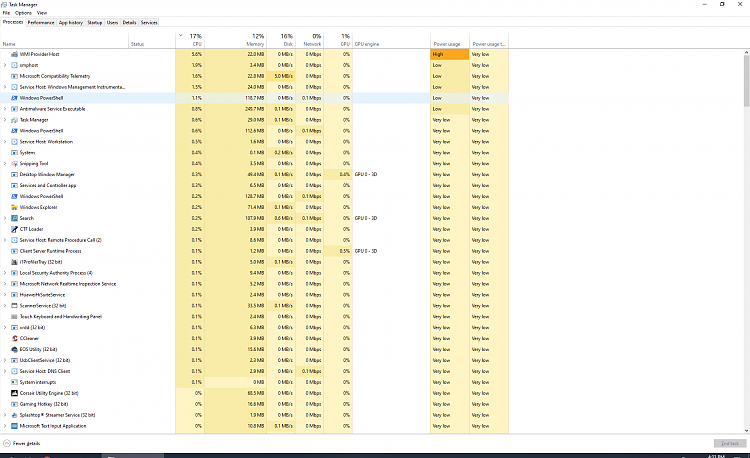Click the EOS Utility process icon
The height and width of the screenshot is (458, 750).
pyautogui.click(x=14, y=349)
